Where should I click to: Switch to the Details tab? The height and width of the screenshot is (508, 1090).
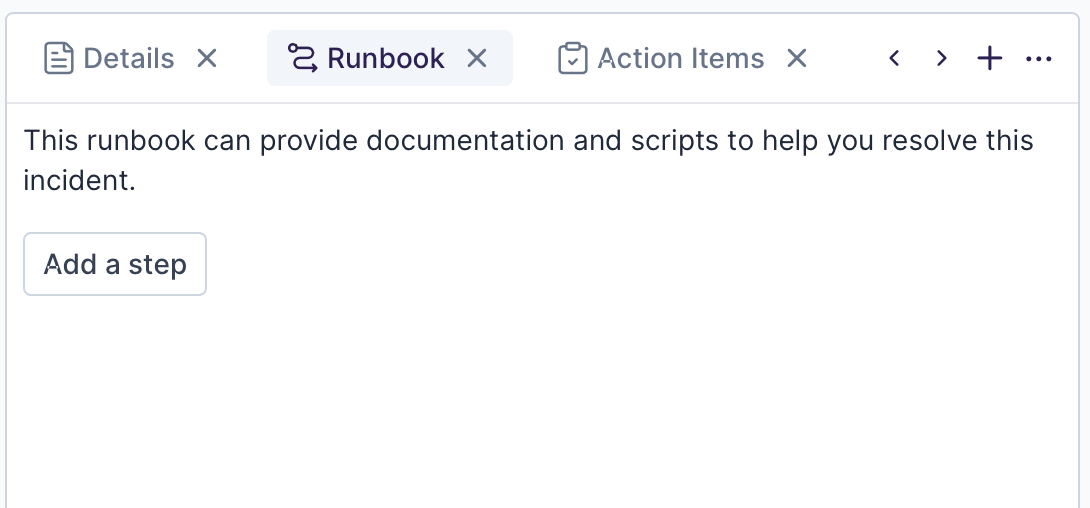(x=128, y=59)
